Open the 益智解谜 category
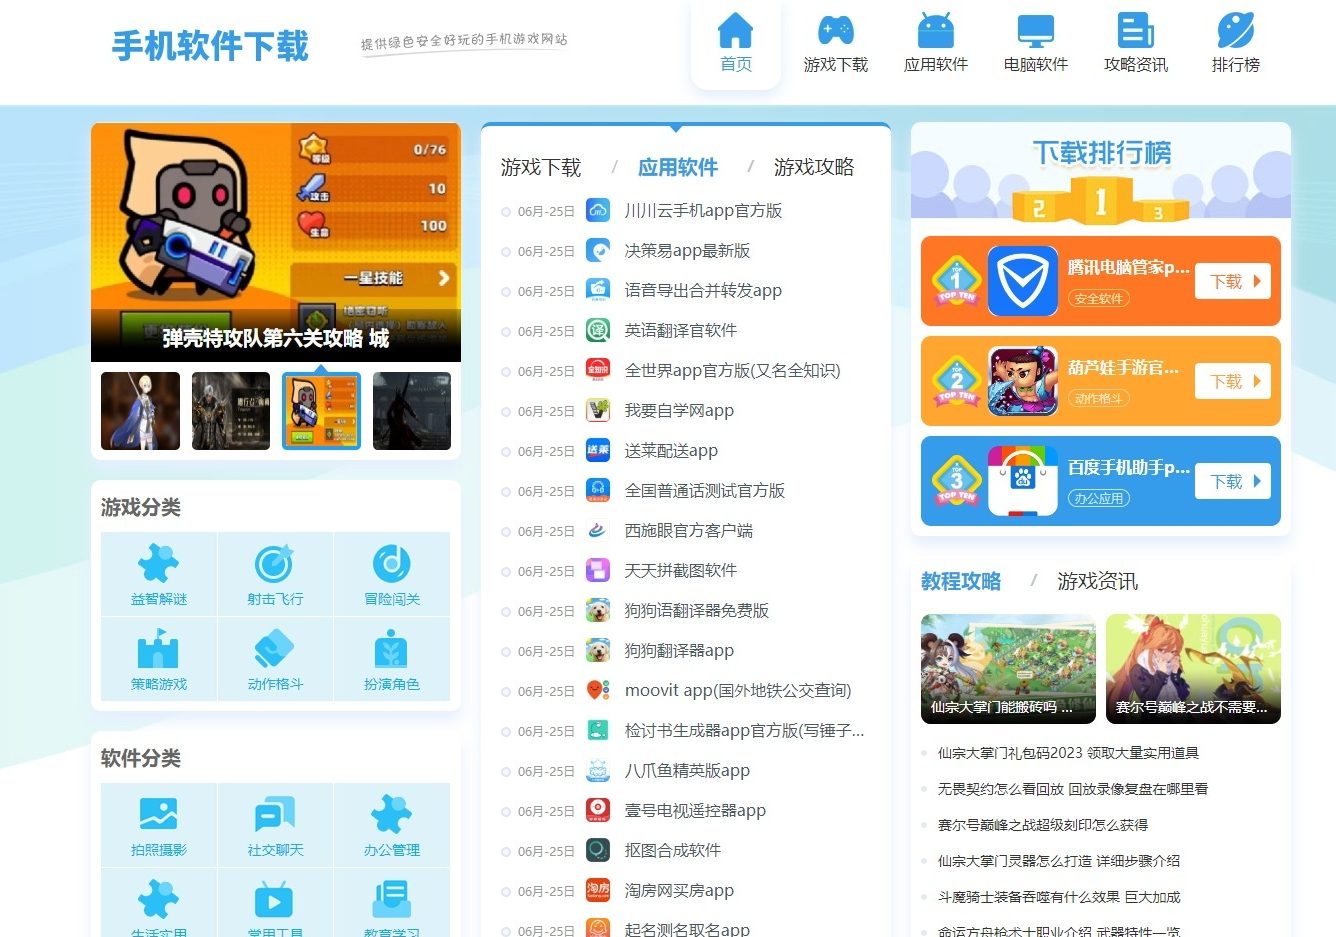 click(158, 563)
